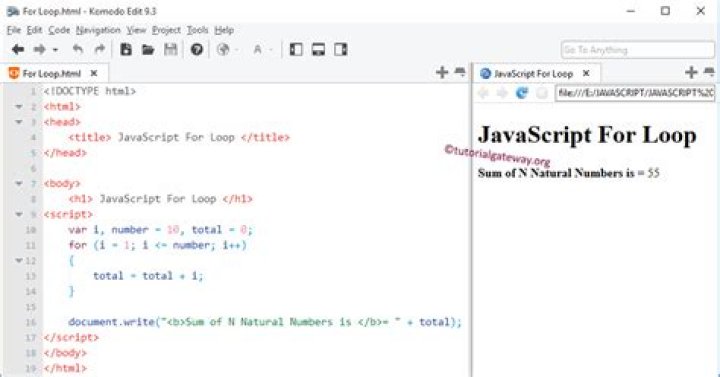Click the Forward navigation arrow in toolbar
720x377 pixels.
pyautogui.click(x=40, y=49)
